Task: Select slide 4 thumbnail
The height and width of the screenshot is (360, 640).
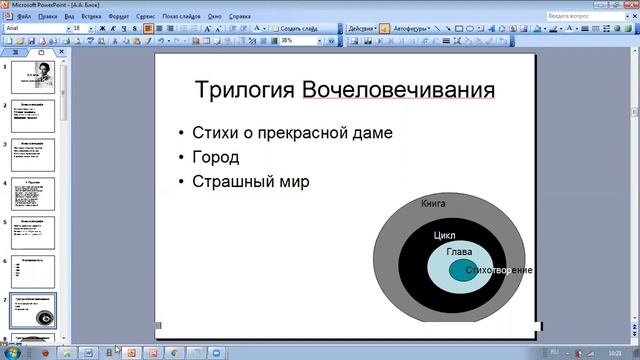Action: click(x=33, y=194)
